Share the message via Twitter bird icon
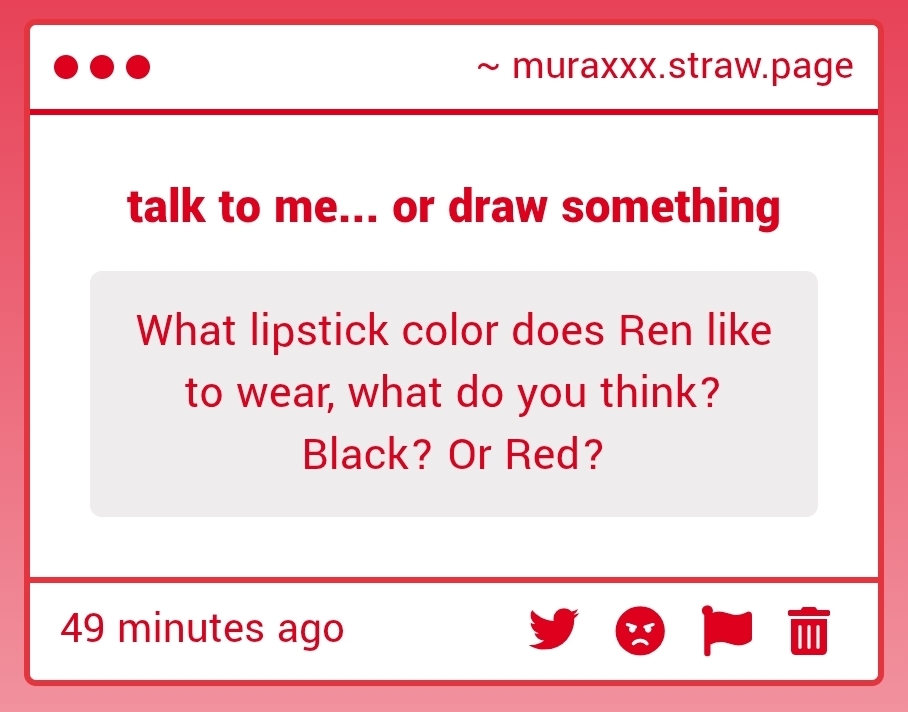 [554, 630]
